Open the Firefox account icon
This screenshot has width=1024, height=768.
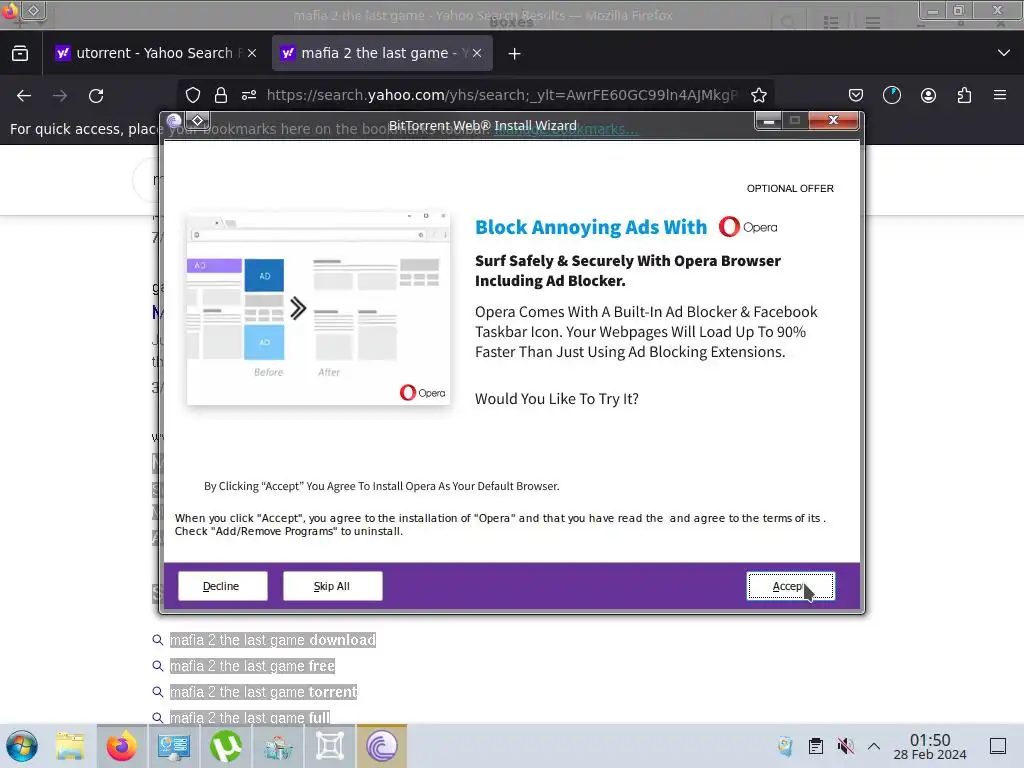928,96
